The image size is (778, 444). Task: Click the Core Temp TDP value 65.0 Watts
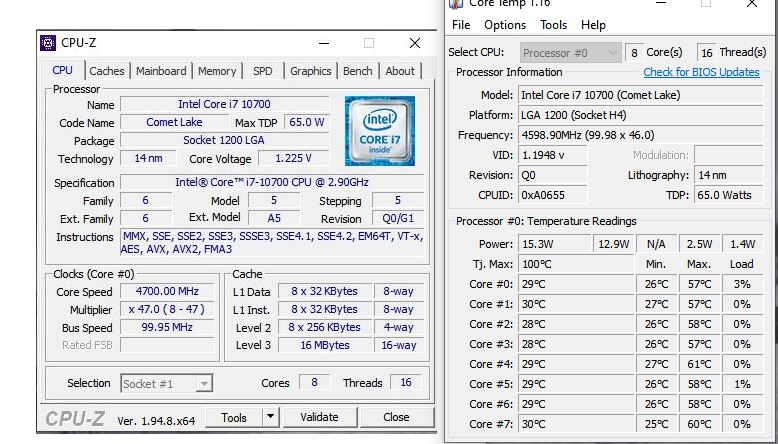728,195
